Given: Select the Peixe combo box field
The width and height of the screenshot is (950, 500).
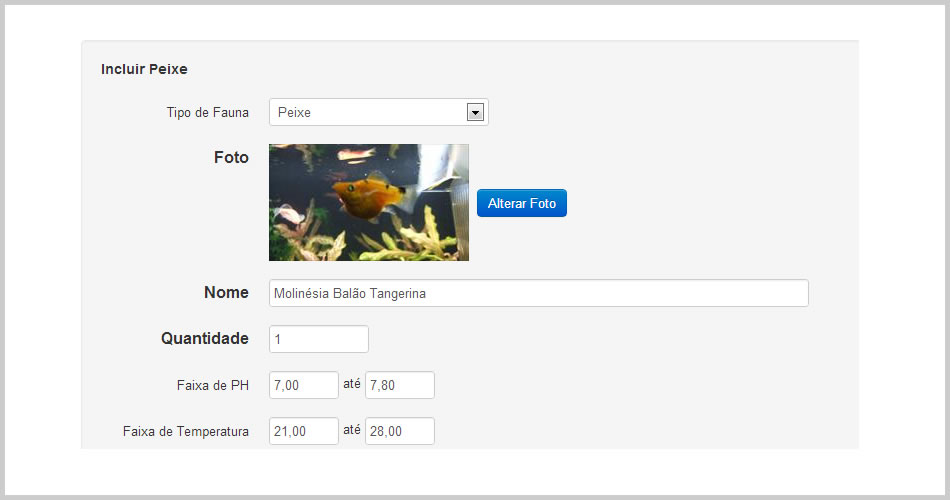Looking at the screenshot, I should point(379,112).
